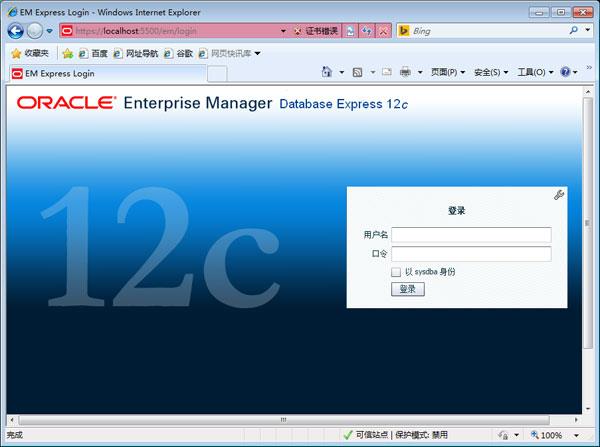Click the compatibility view icon

pyautogui.click(x=350, y=31)
